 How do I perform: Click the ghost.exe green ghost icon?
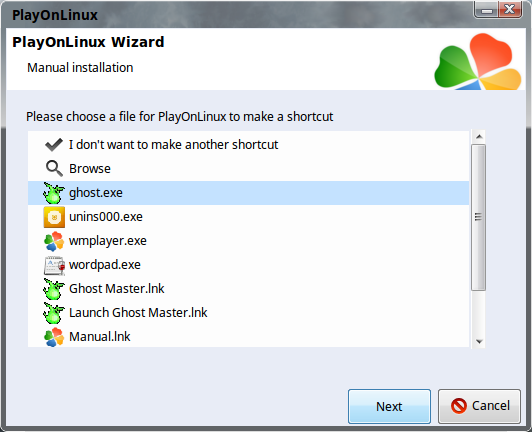click(54, 193)
